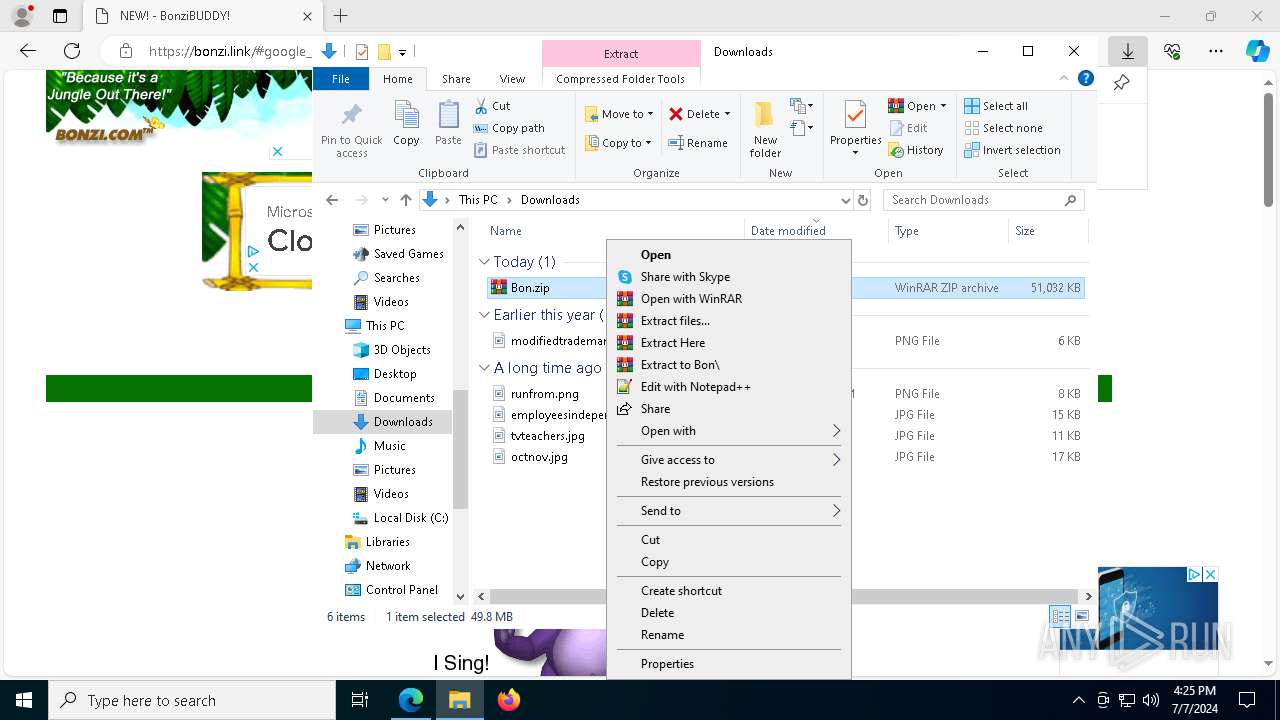This screenshot has height=720, width=1280.
Task: Open the Windows Start menu
Action: [x=23, y=700]
